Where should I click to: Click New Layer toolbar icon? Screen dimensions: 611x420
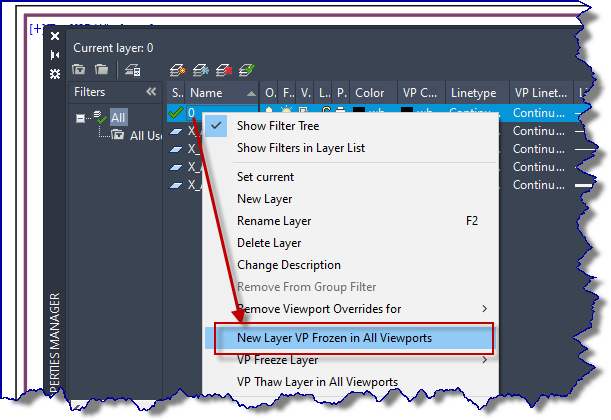pyautogui.click(x=177, y=70)
